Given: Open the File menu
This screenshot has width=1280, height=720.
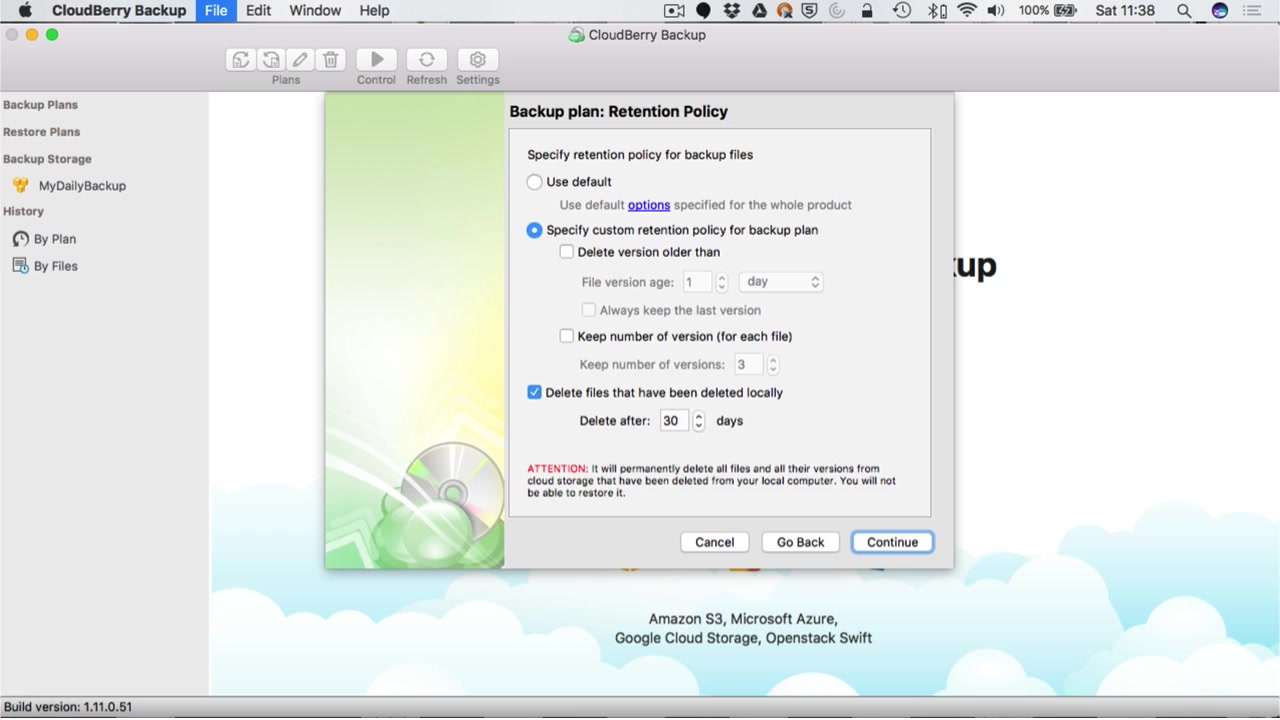Looking at the screenshot, I should pos(216,11).
